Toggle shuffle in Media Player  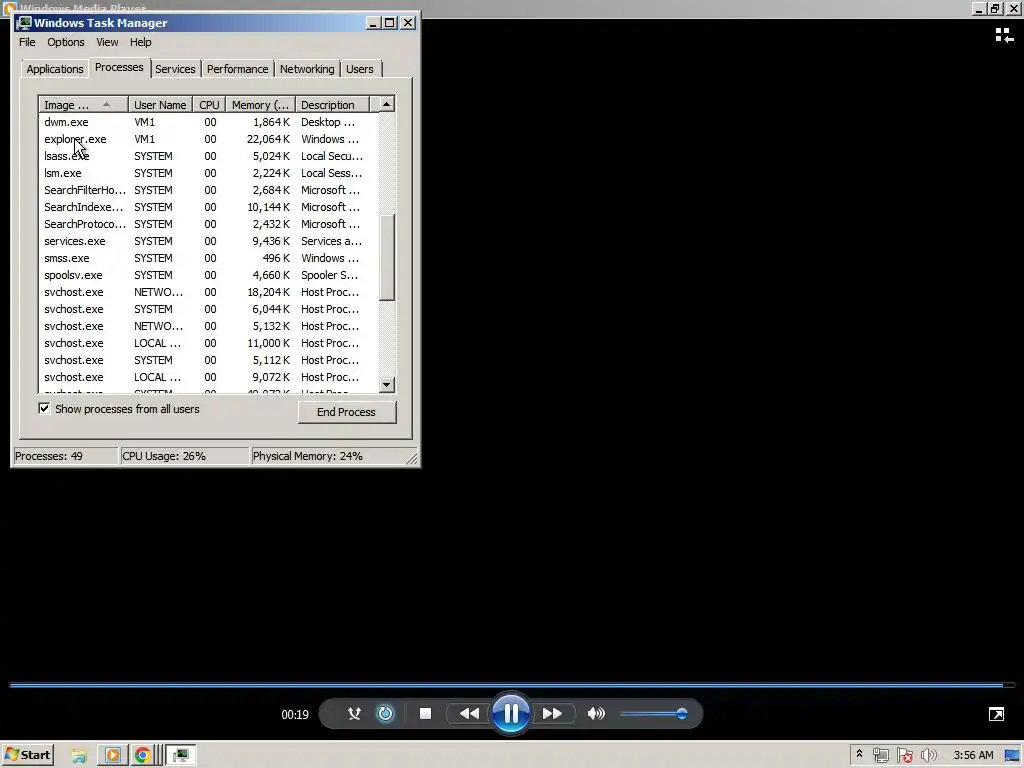point(354,713)
